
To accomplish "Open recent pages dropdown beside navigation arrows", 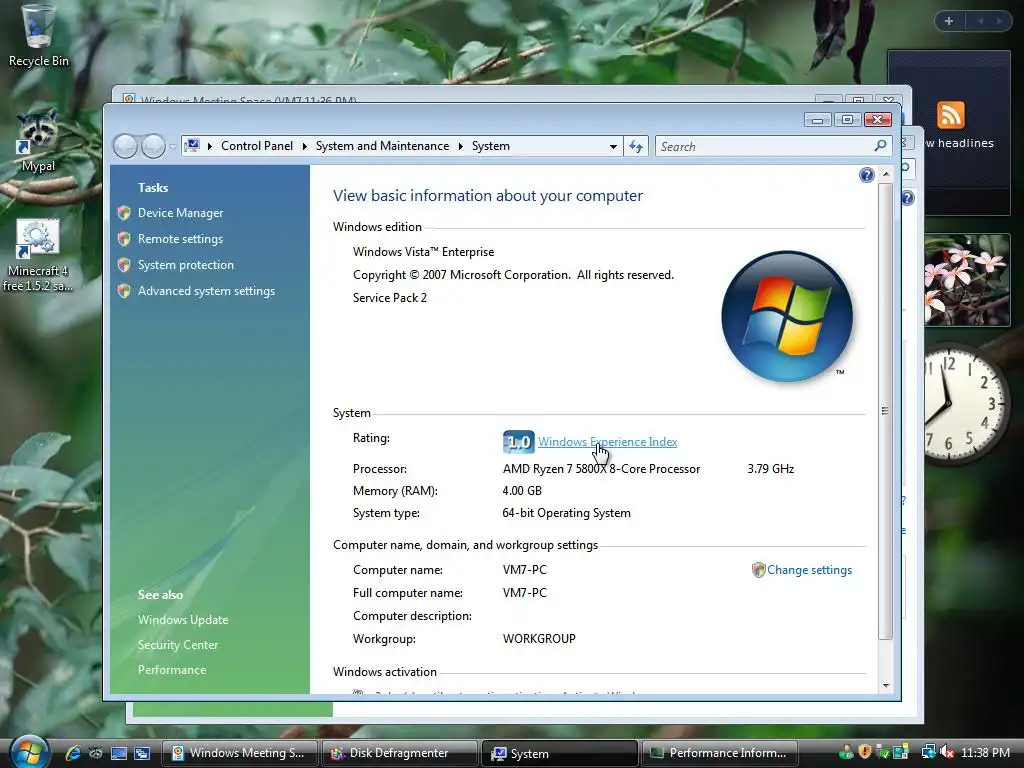I will tap(172, 147).
